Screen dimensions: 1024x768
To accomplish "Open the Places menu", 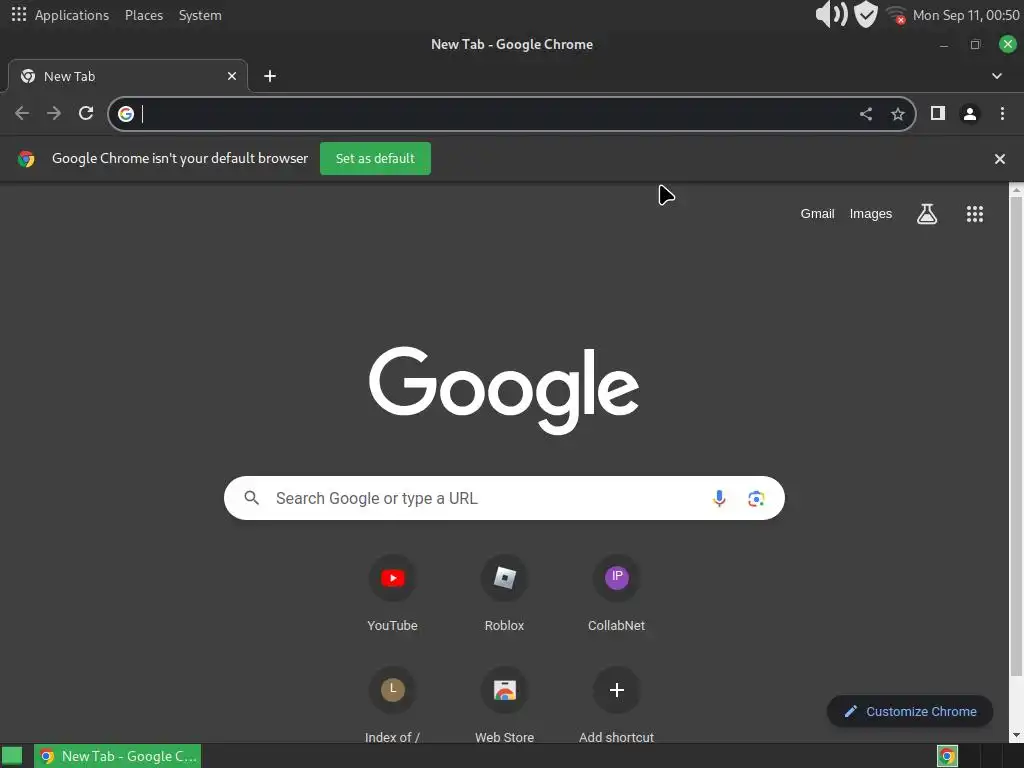I will coord(144,15).
